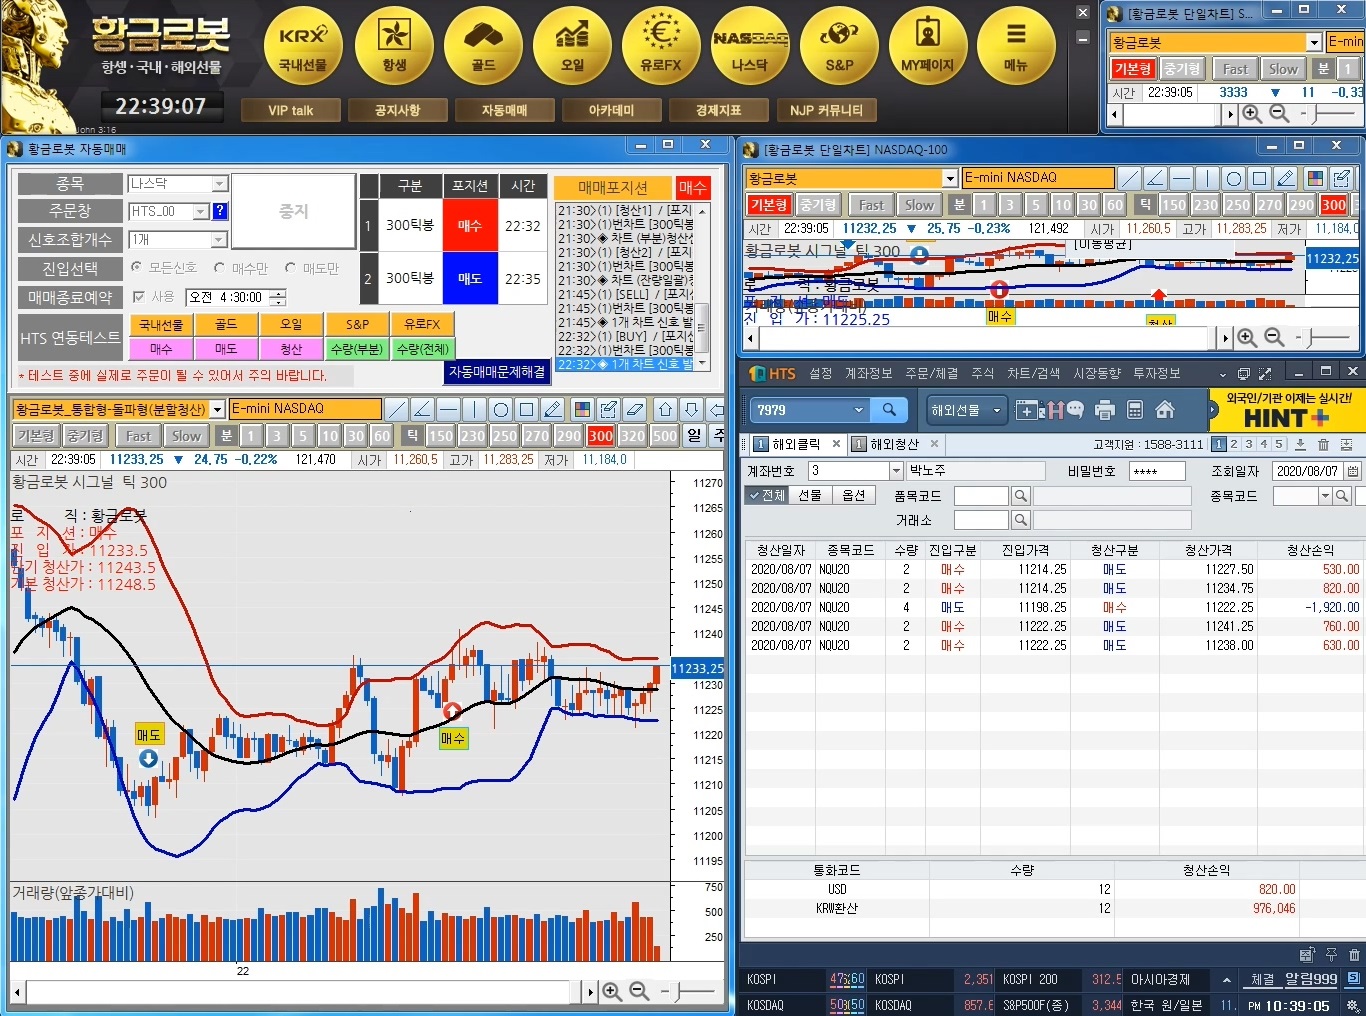Expand 신호조합개수 1개 dropdown
The image size is (1366, 1016).
[220, 240]
